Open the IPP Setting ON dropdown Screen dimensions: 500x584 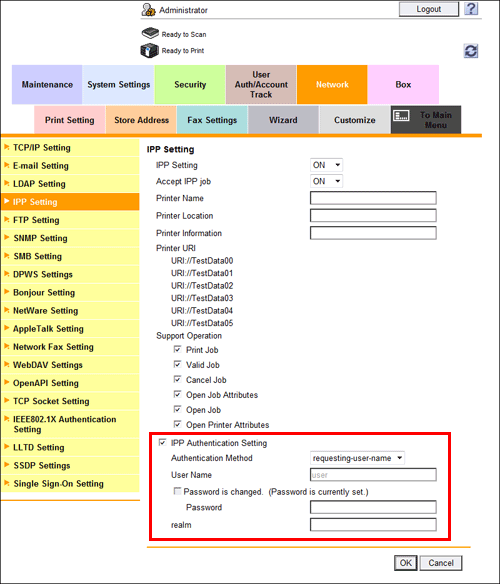click(x=326, y=165)
